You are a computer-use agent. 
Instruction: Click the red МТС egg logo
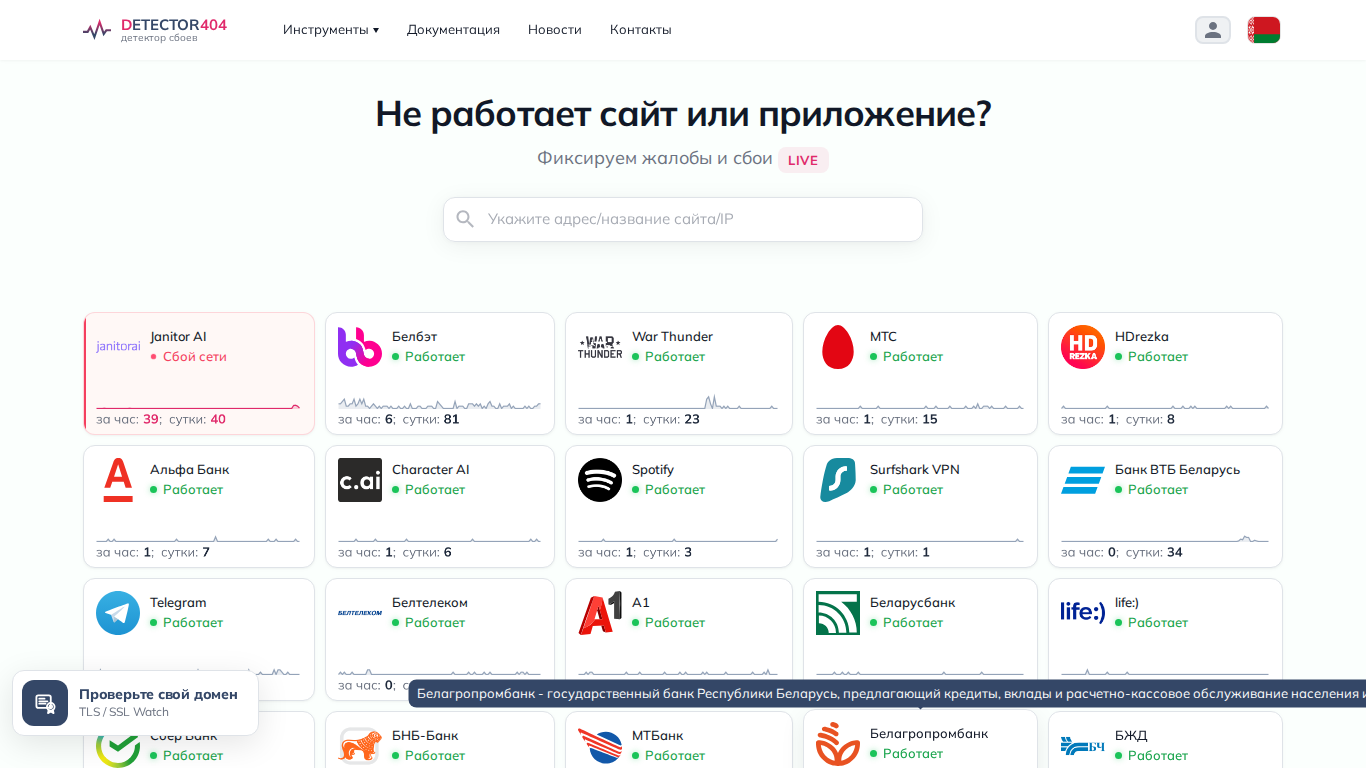coord(838,347)
